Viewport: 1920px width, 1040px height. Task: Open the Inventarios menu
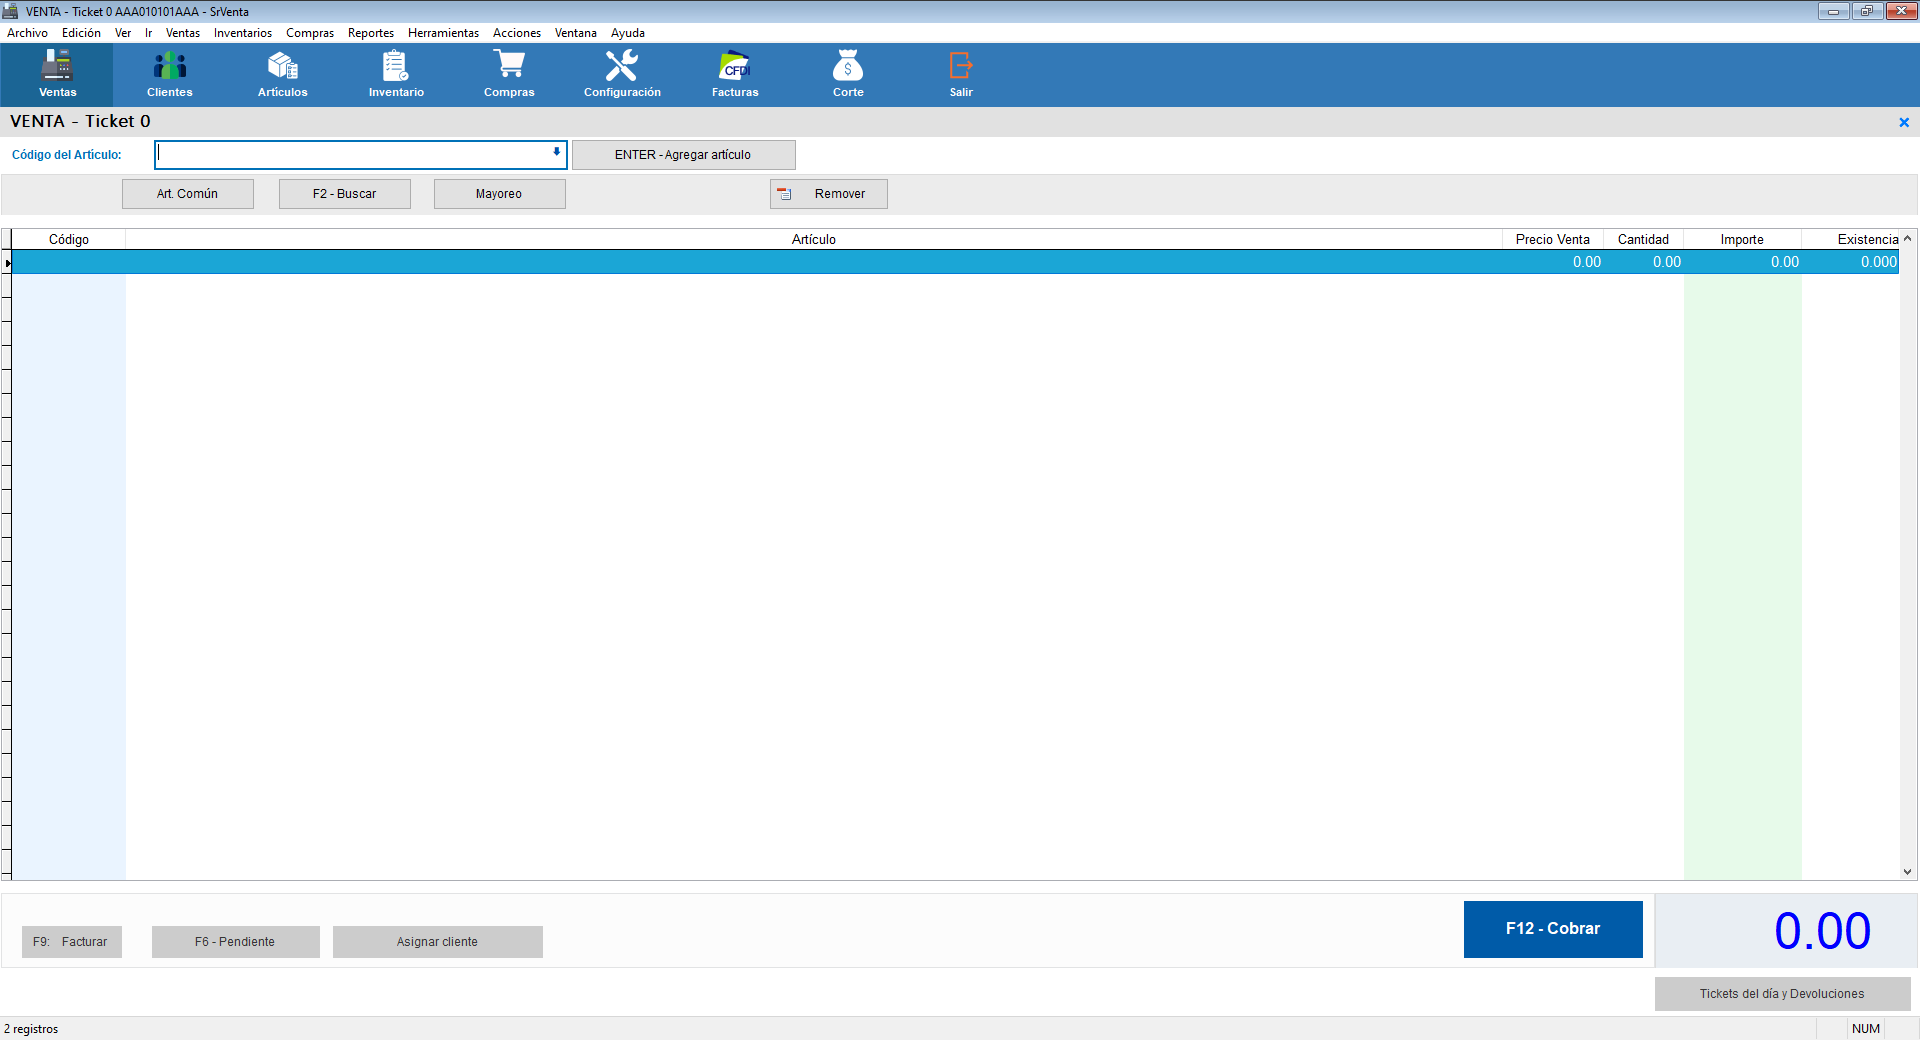click(243, 33)
